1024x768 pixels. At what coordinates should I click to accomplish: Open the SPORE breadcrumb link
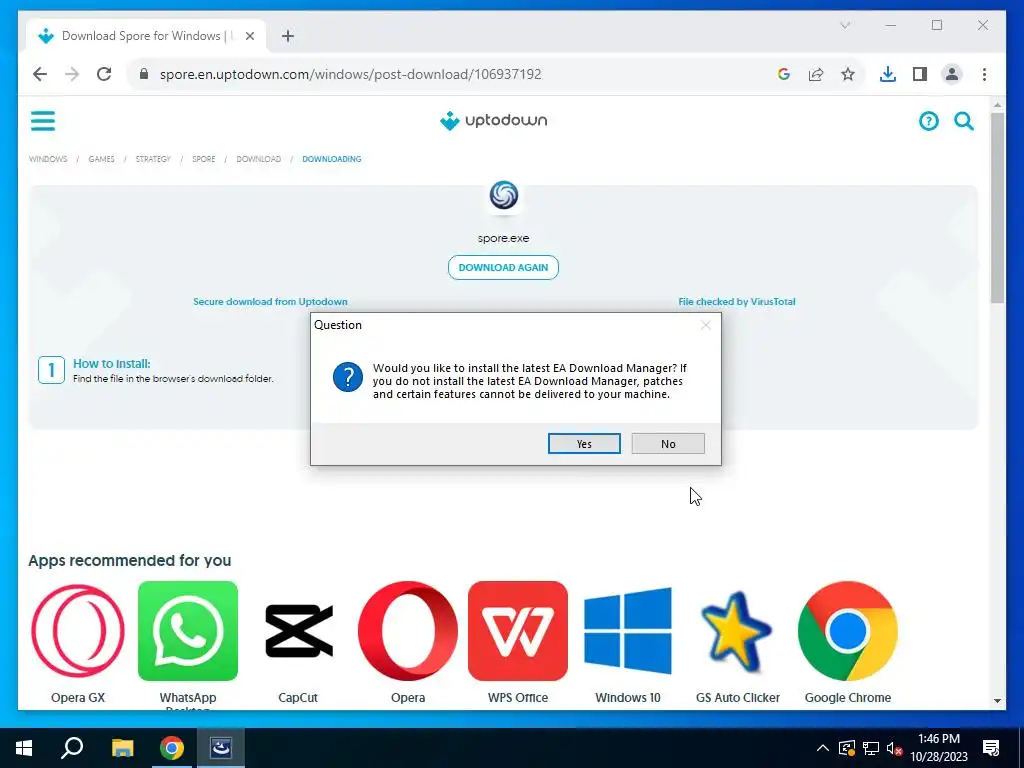point(203,159)
